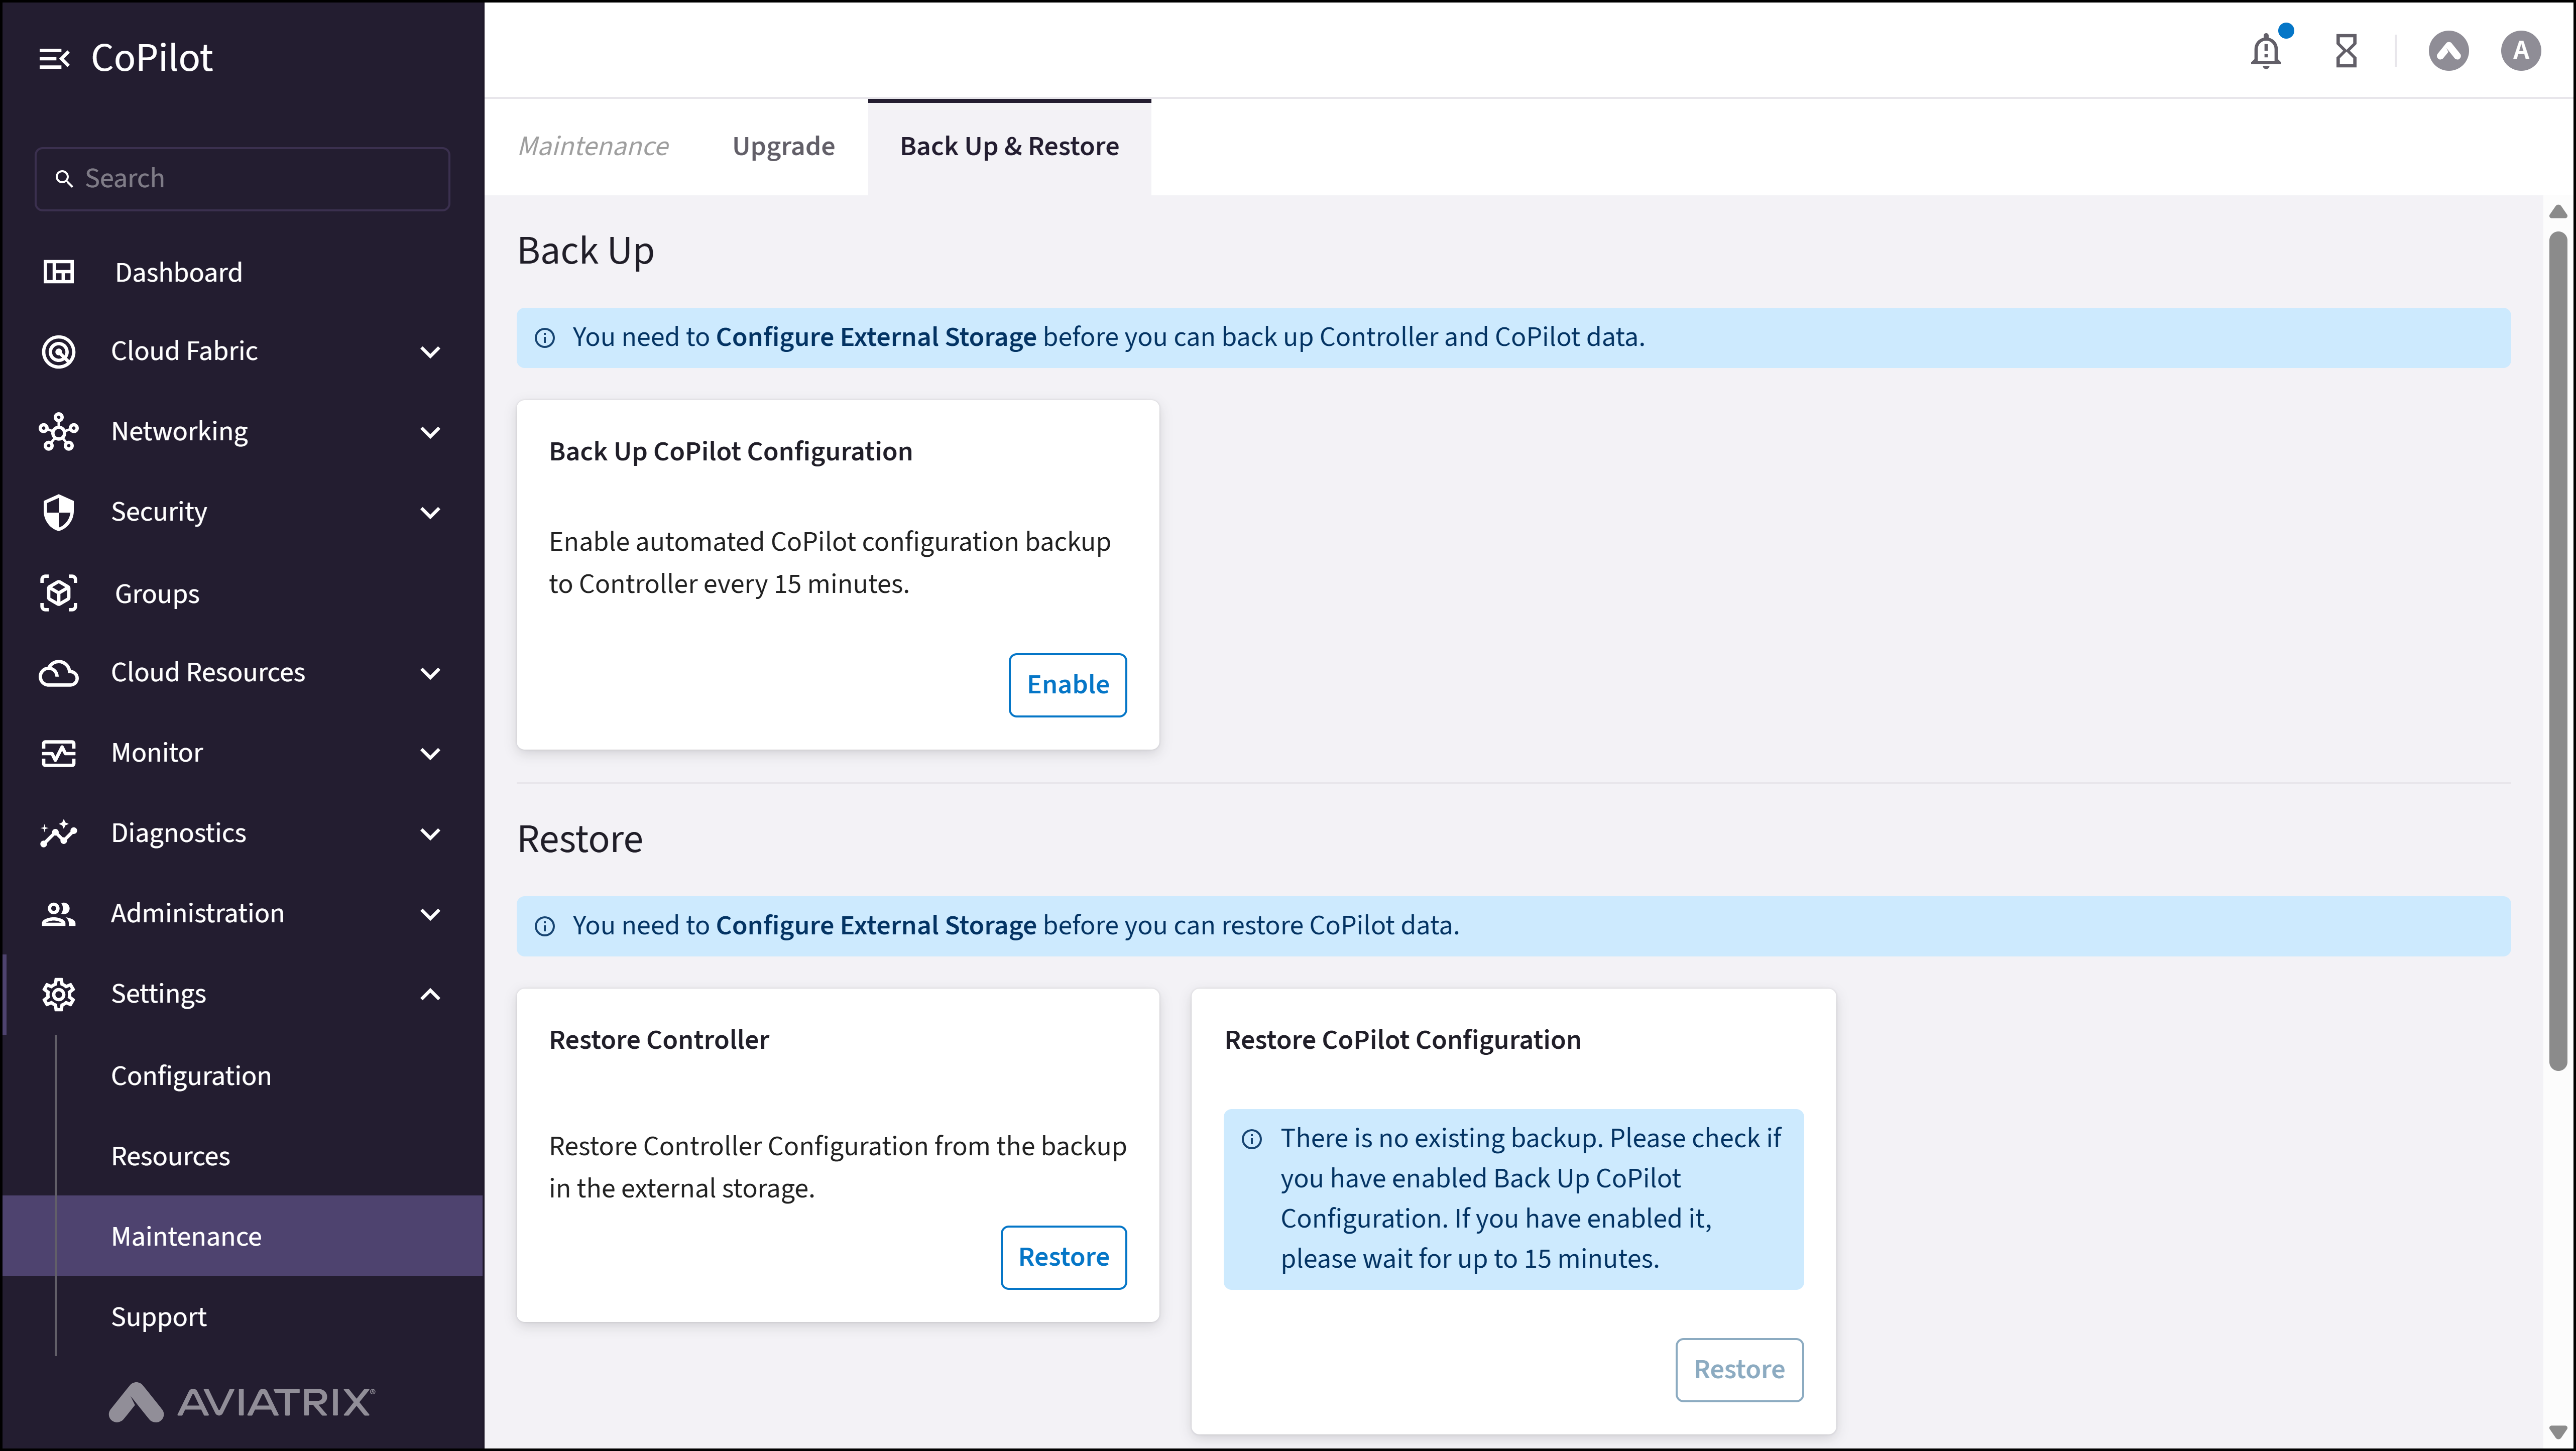Enable CoPilot configuration backup
Screen dimensions: 2576x1451
click(1067, 685)
